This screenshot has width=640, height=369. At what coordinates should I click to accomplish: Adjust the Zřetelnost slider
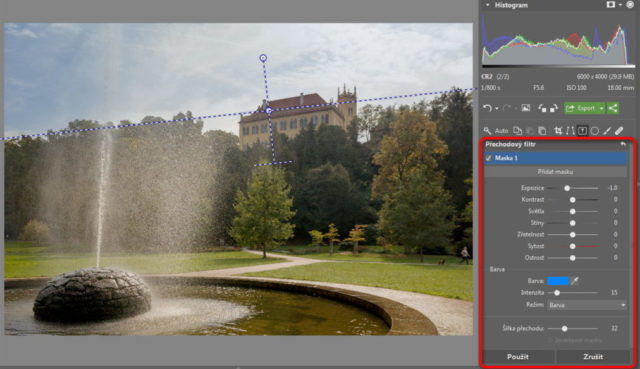[x=572, y=234]
